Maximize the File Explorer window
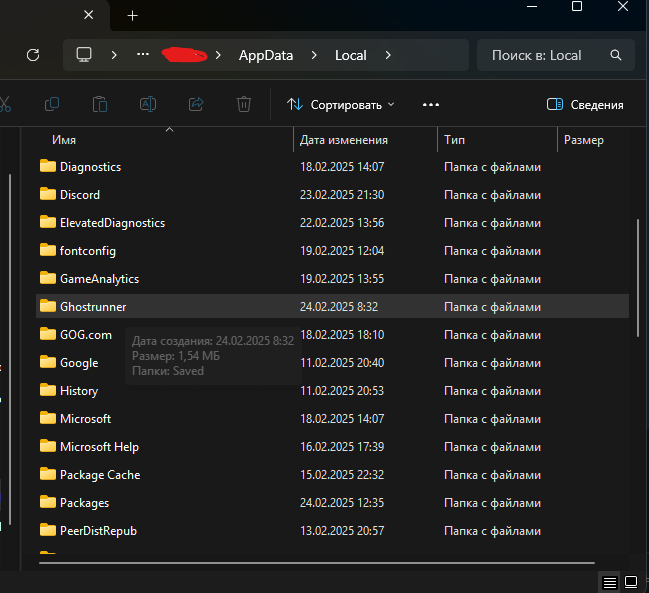This screenshot has height=593, width=649. click(577, 6)
